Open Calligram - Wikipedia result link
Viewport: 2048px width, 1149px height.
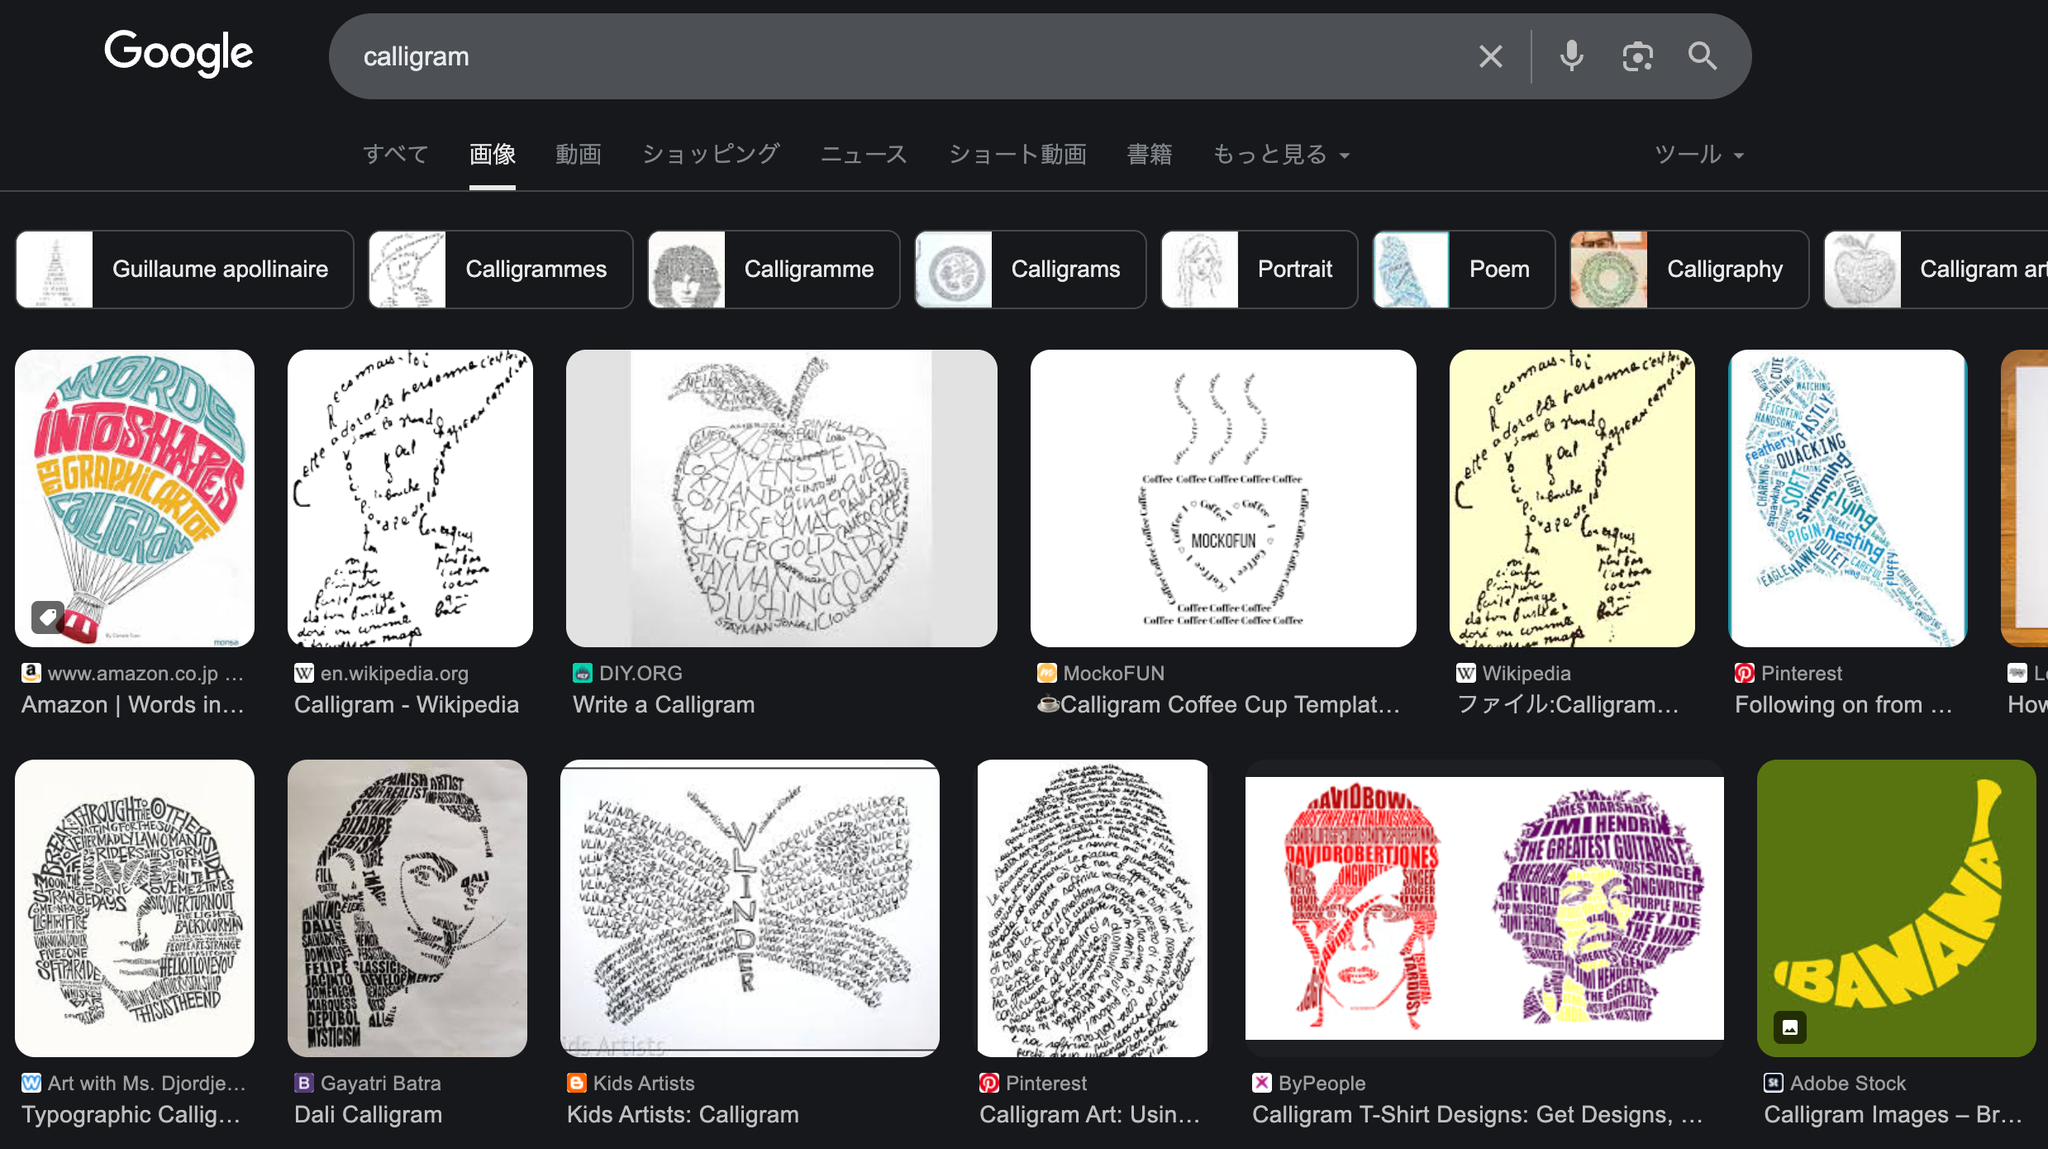coord(406,704)
